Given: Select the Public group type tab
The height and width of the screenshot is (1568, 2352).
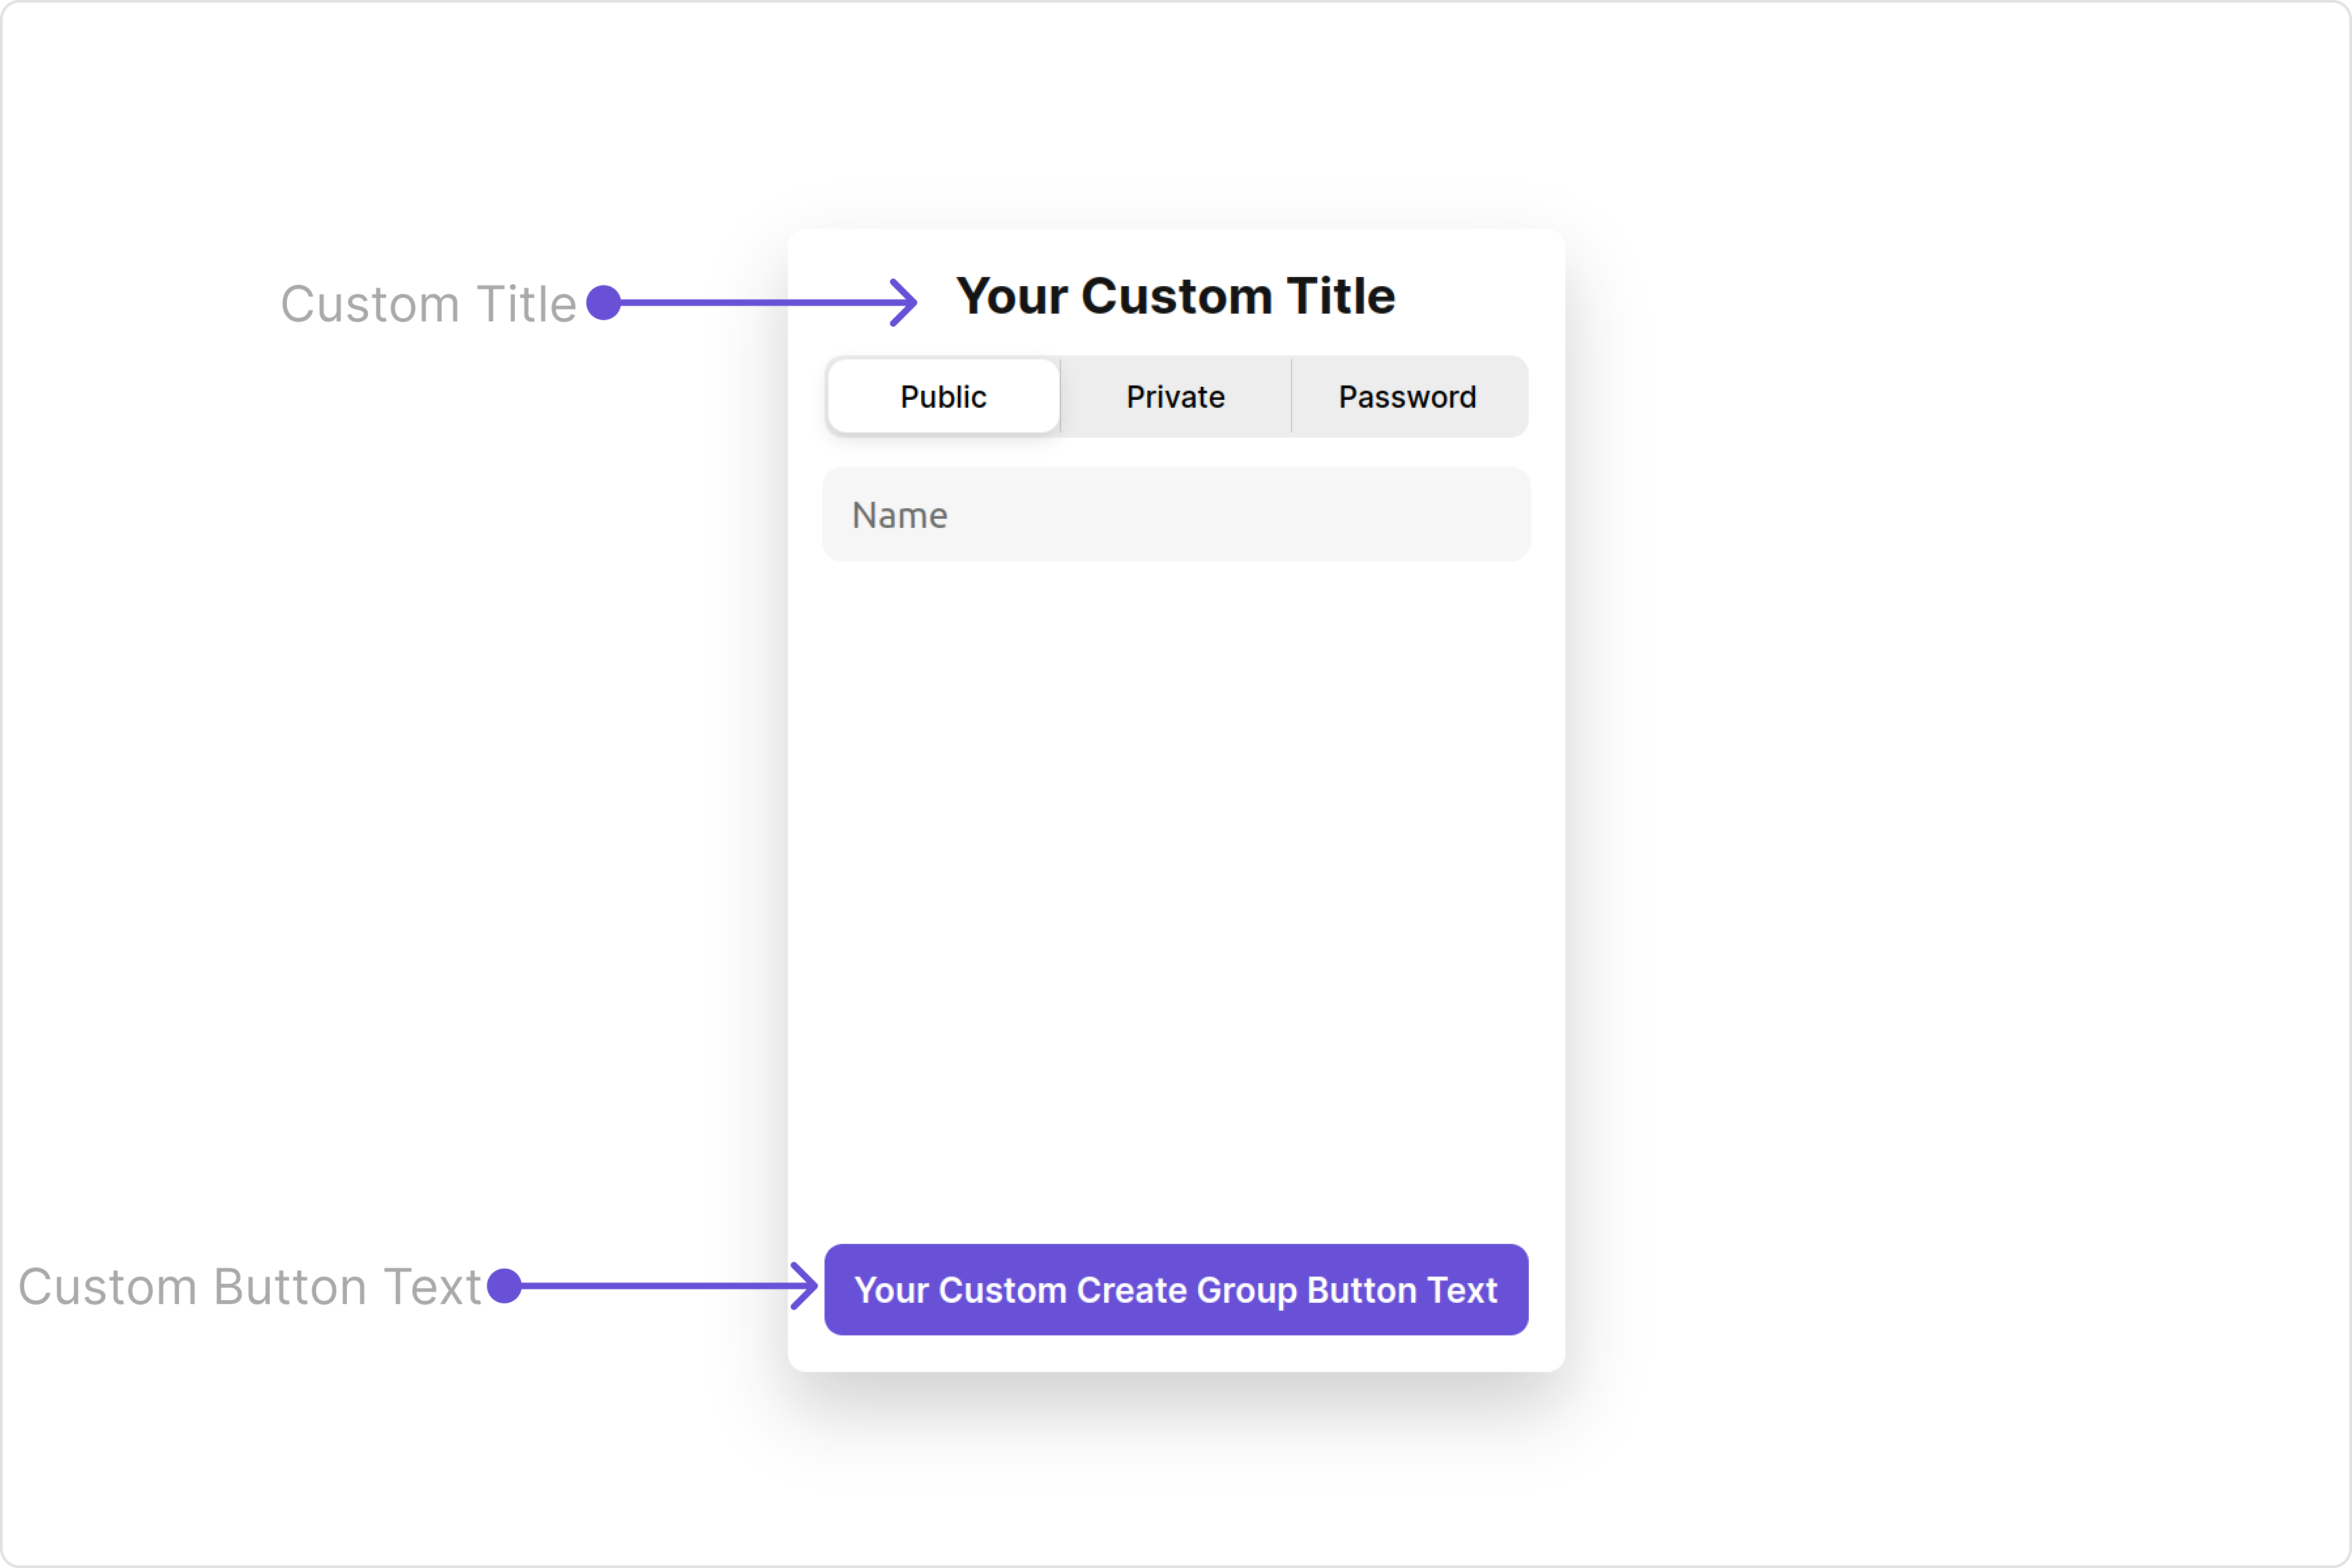Looking at the screenshot, I should click(943, 397).
